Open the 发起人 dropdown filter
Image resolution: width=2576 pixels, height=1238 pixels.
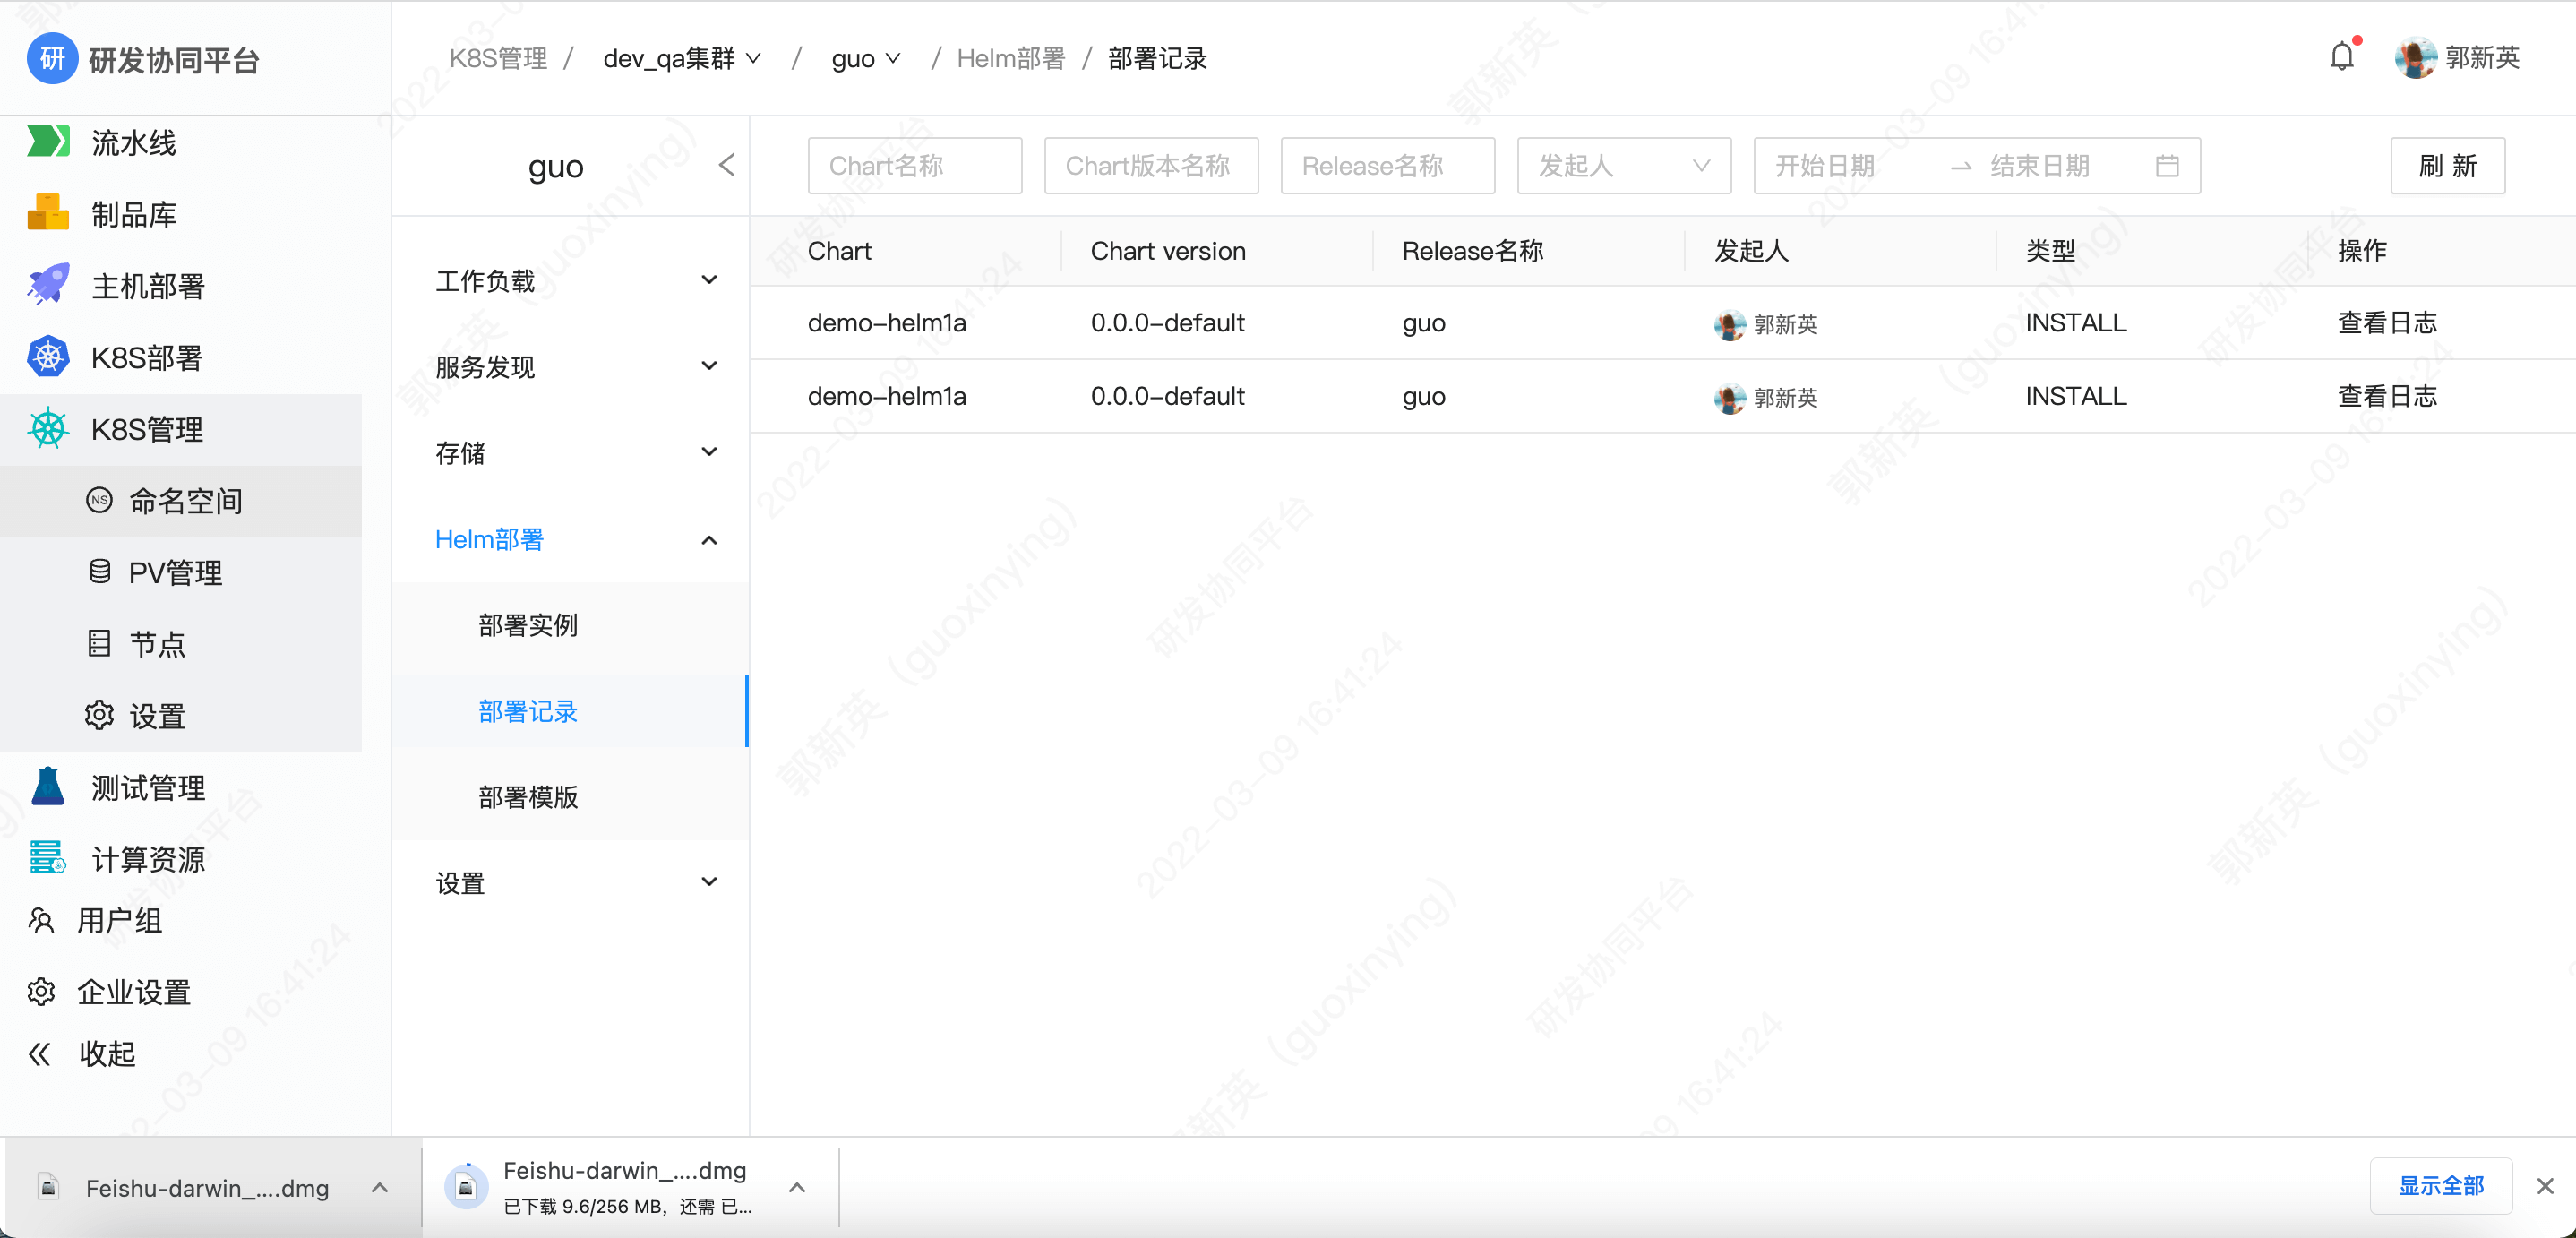click(1623, 166)
